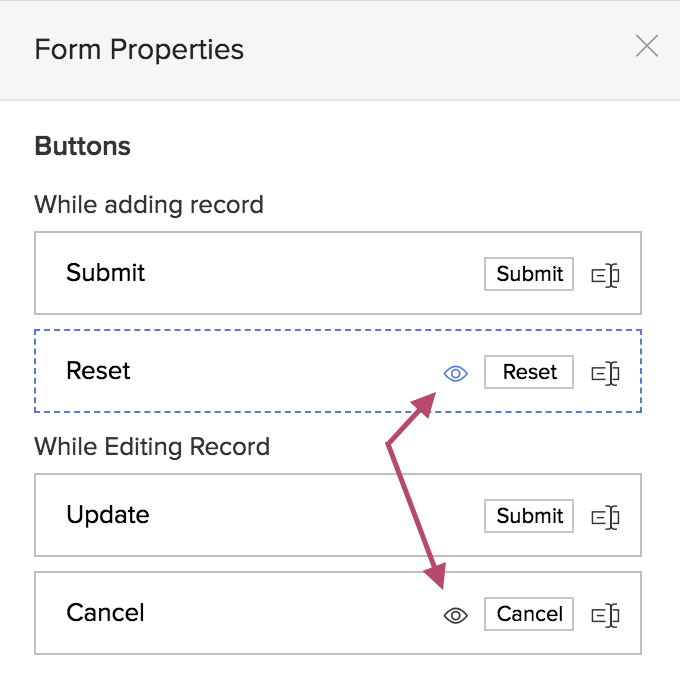Click the While adding record label

[x=149, y=205]
